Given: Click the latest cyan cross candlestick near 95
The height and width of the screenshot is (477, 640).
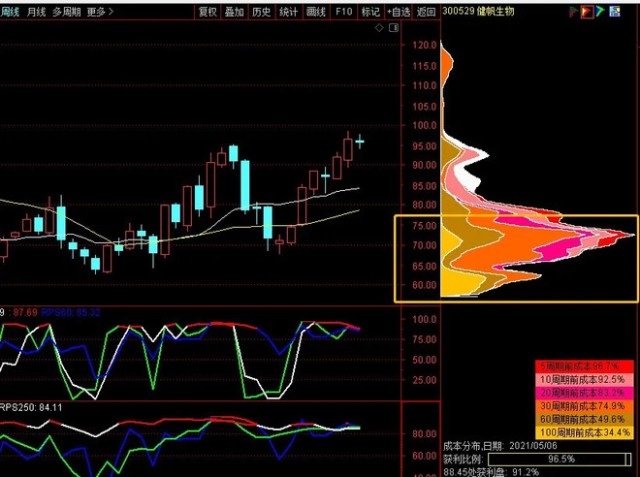Looking at the screenshot, I should [x=360, y=142].
